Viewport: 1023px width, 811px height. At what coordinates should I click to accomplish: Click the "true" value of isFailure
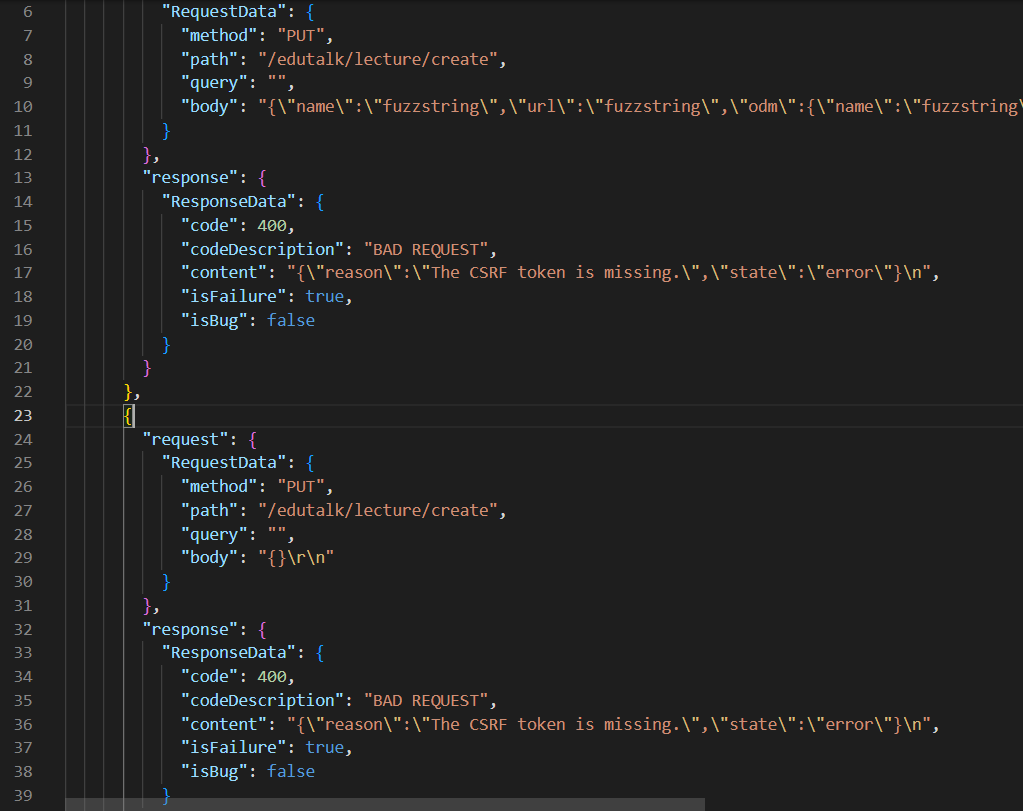coord(323,295)
